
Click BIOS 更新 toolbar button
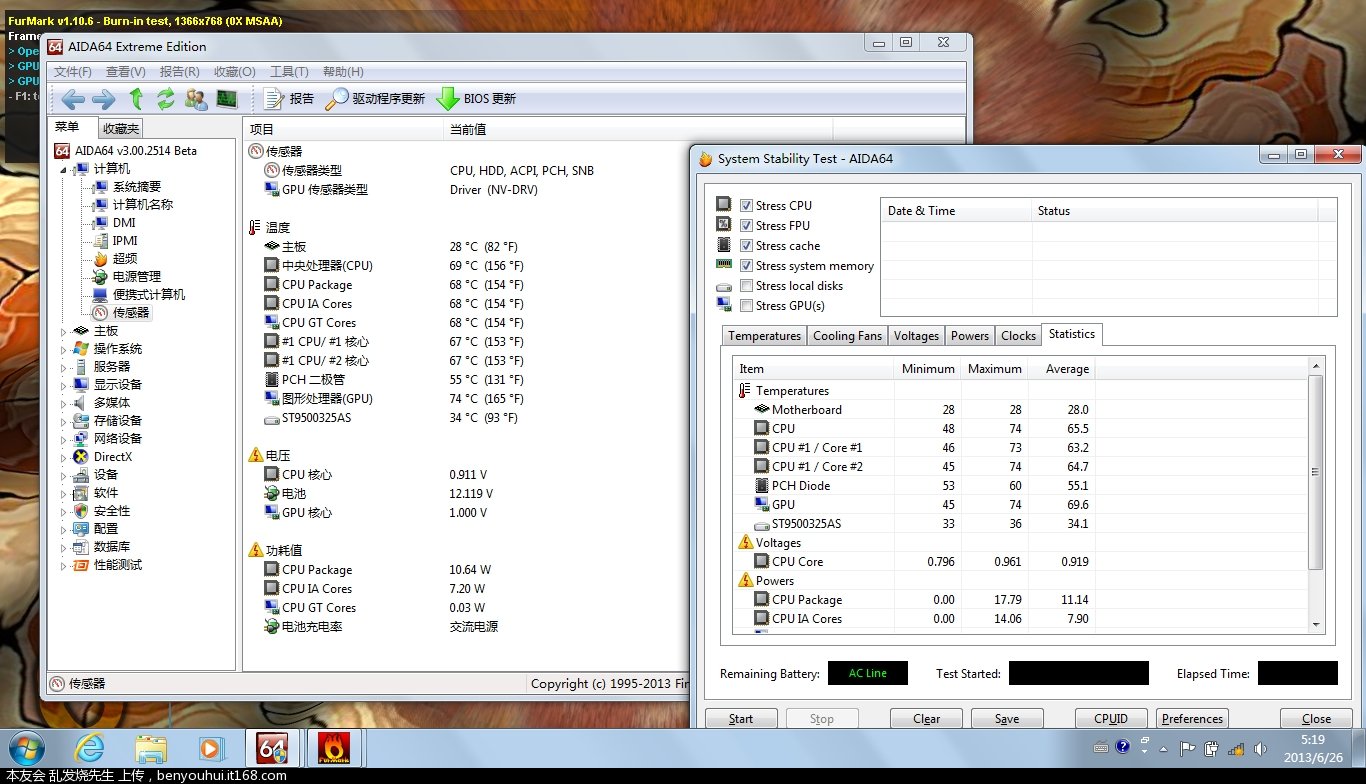click(x=477, y=99)
